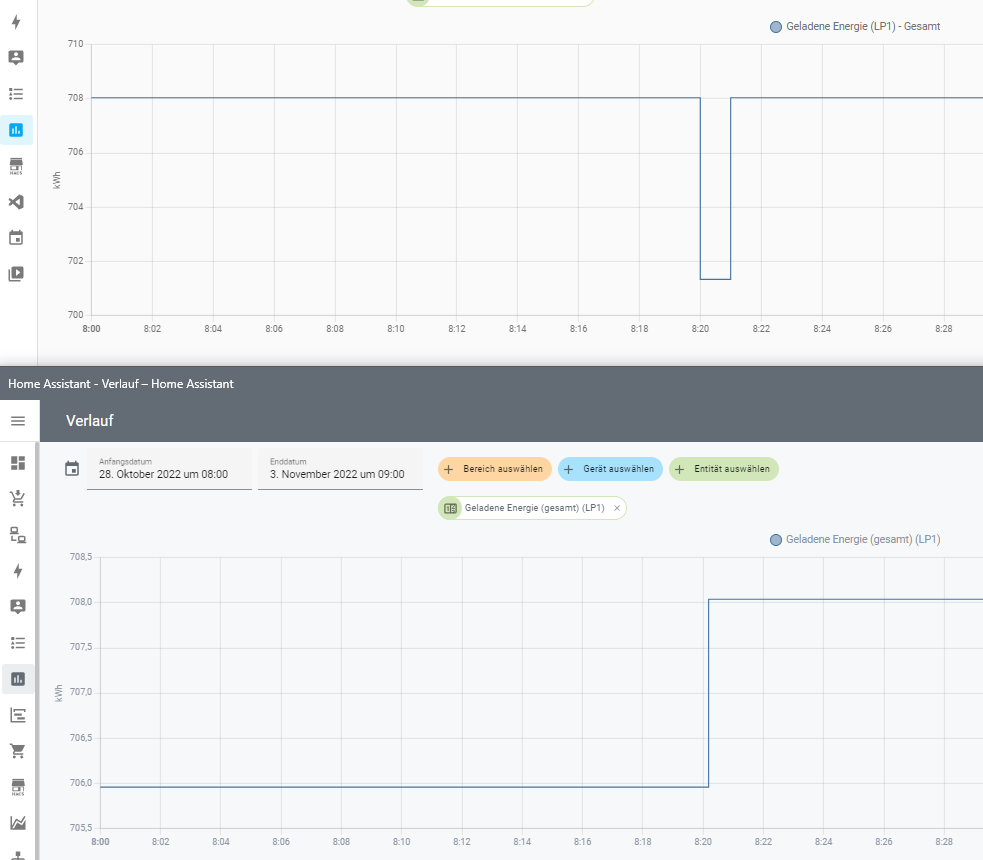Open the Logbook list icon in lower sidebar
983x860 pixels.
click(x=18, y=643)
